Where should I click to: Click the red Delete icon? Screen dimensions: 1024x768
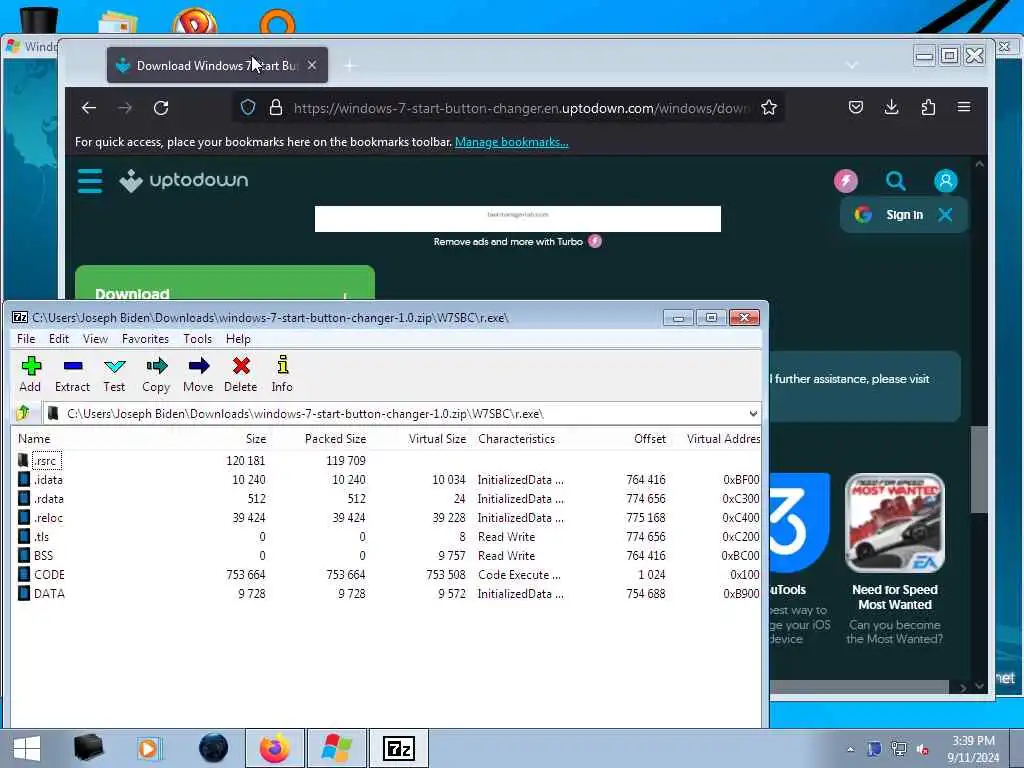(x=241, y=374)
